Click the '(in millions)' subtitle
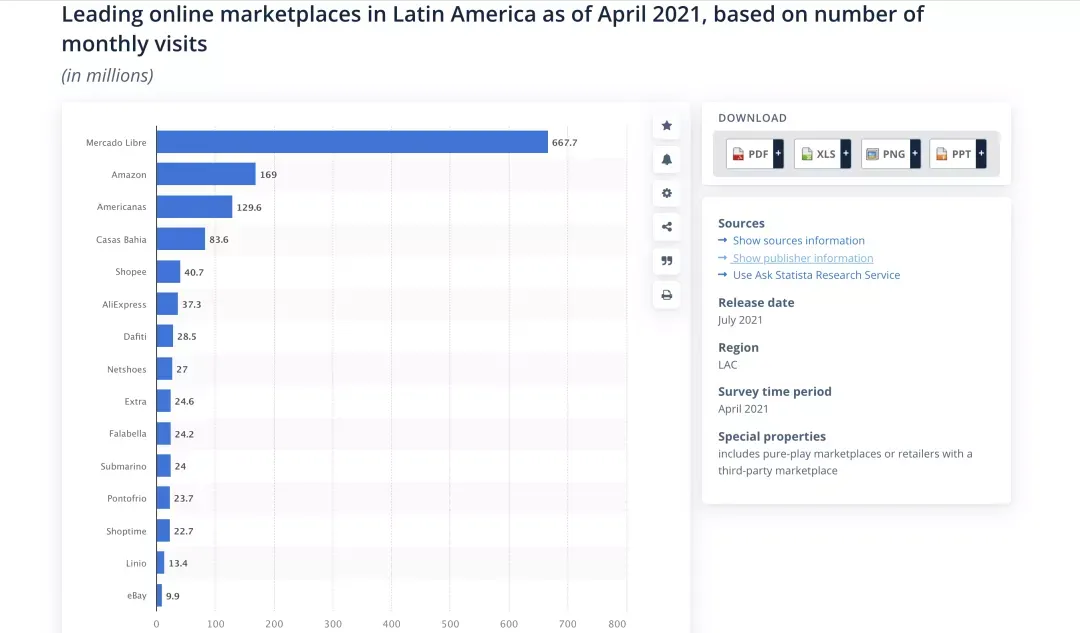Viewport: 1080px width, 633px height. tap(107, 75)
